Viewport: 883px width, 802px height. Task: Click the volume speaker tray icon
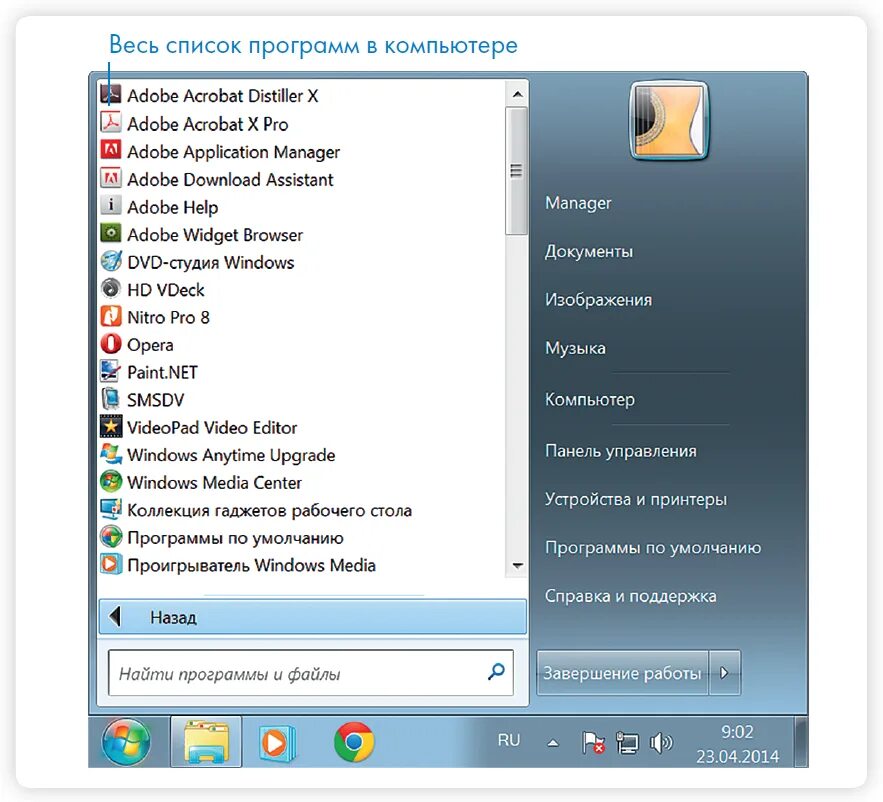point(661,743)
